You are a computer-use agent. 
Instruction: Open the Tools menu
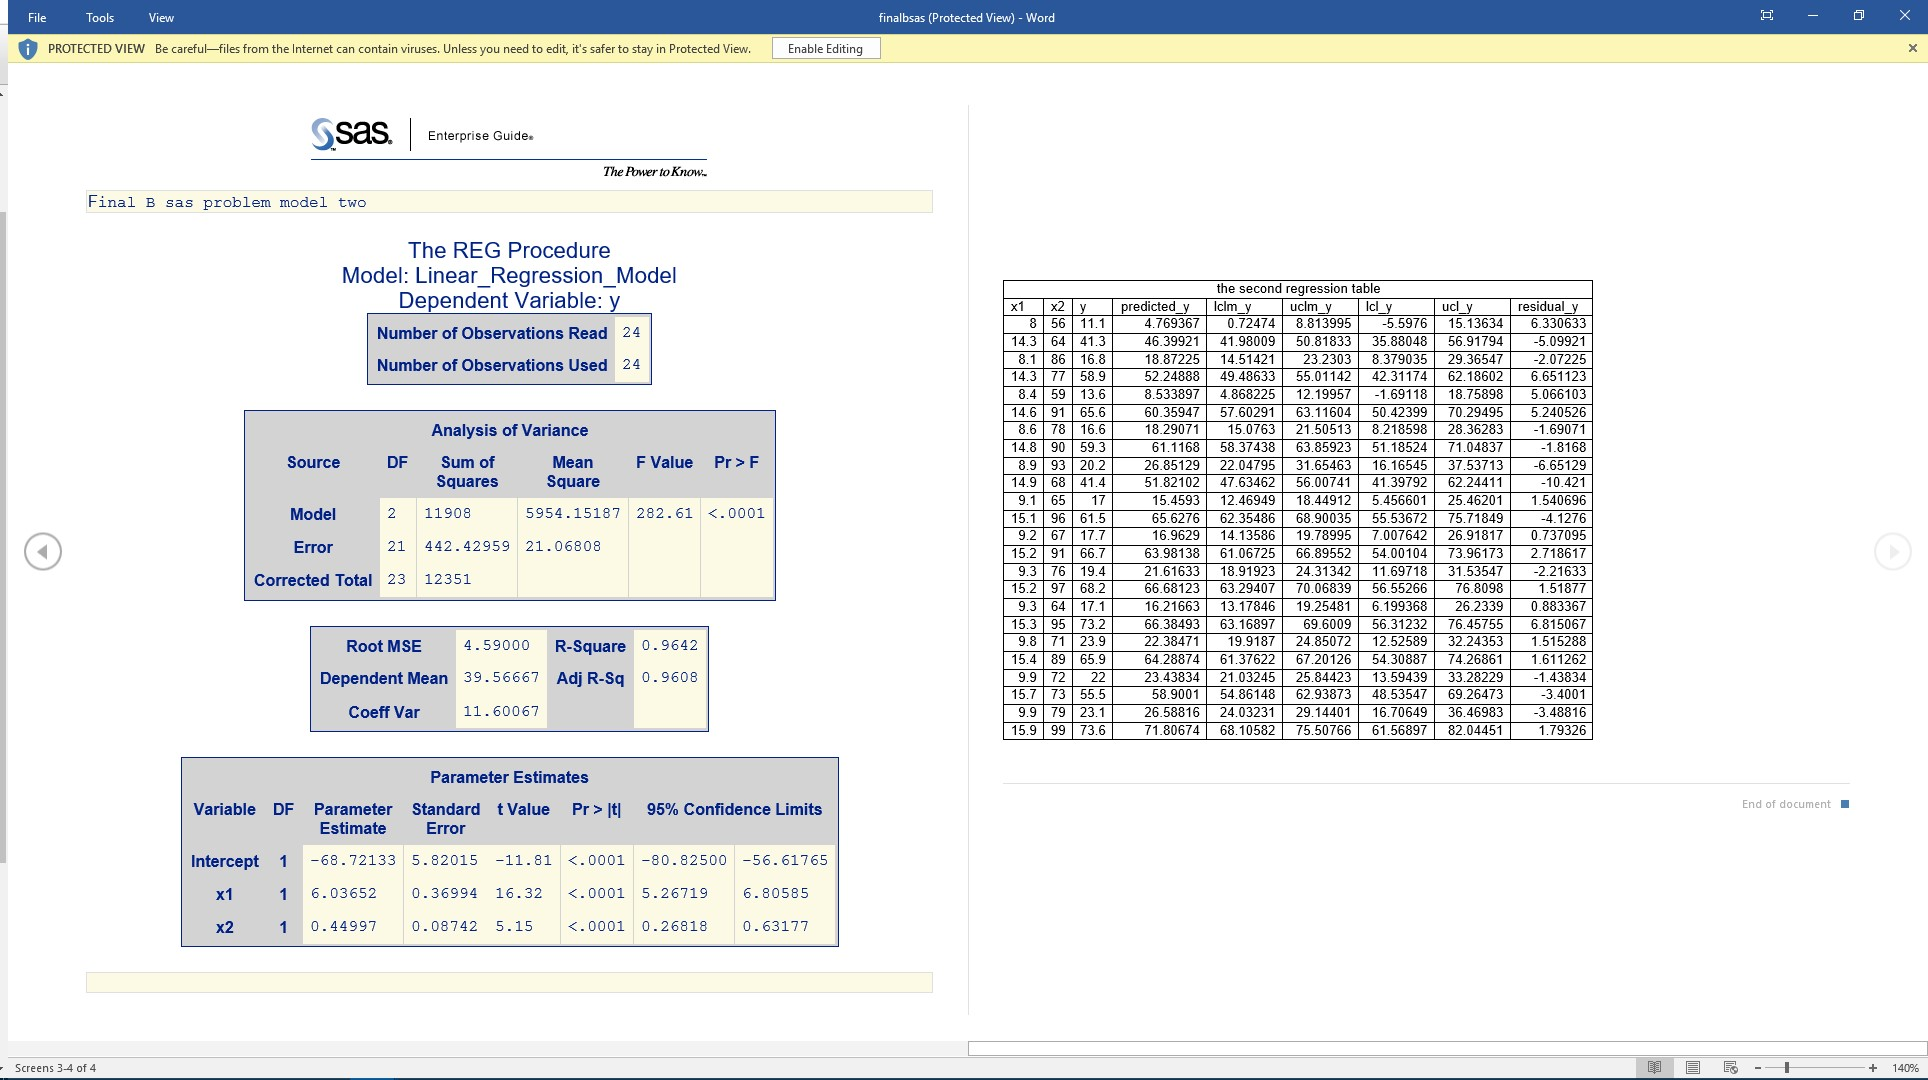click(99, 17)
